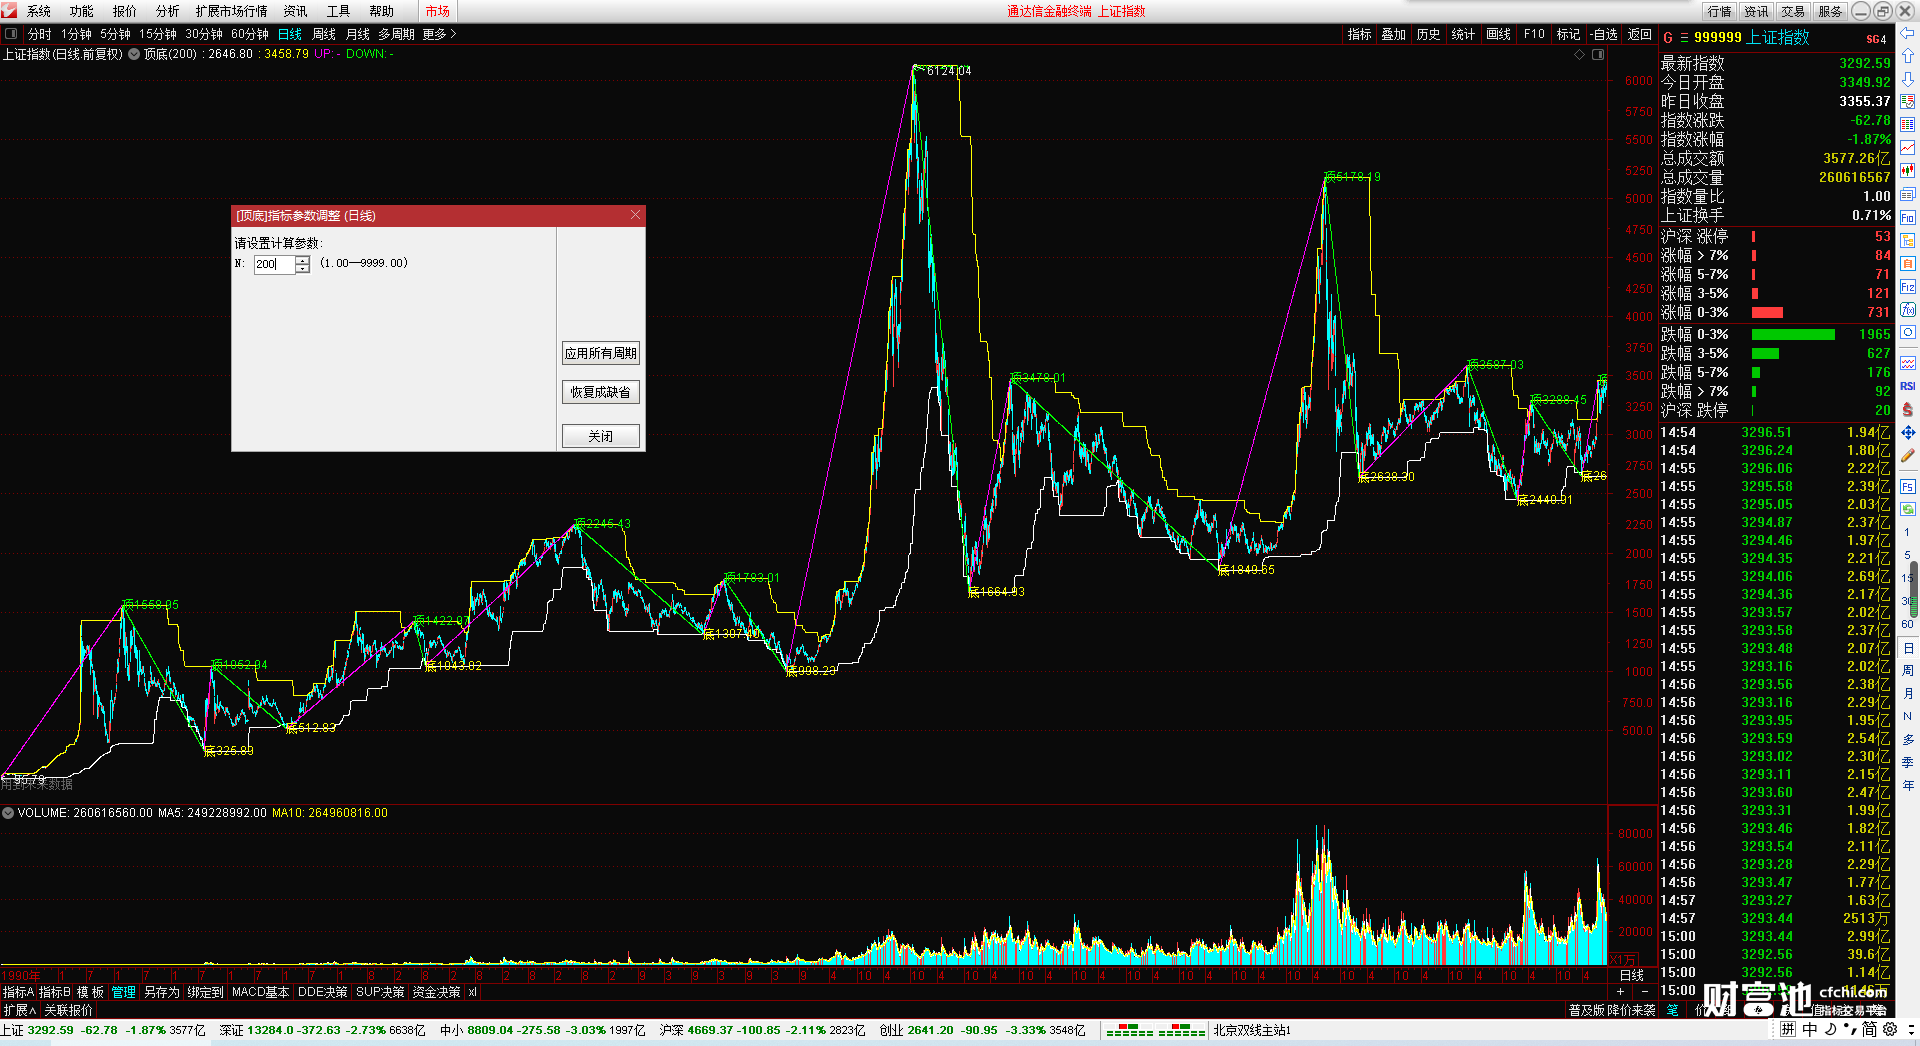Toggle the diamond icon at chart top-right
The height and width of the screenshot is (1046, 1920).
tap(1580, 54)
